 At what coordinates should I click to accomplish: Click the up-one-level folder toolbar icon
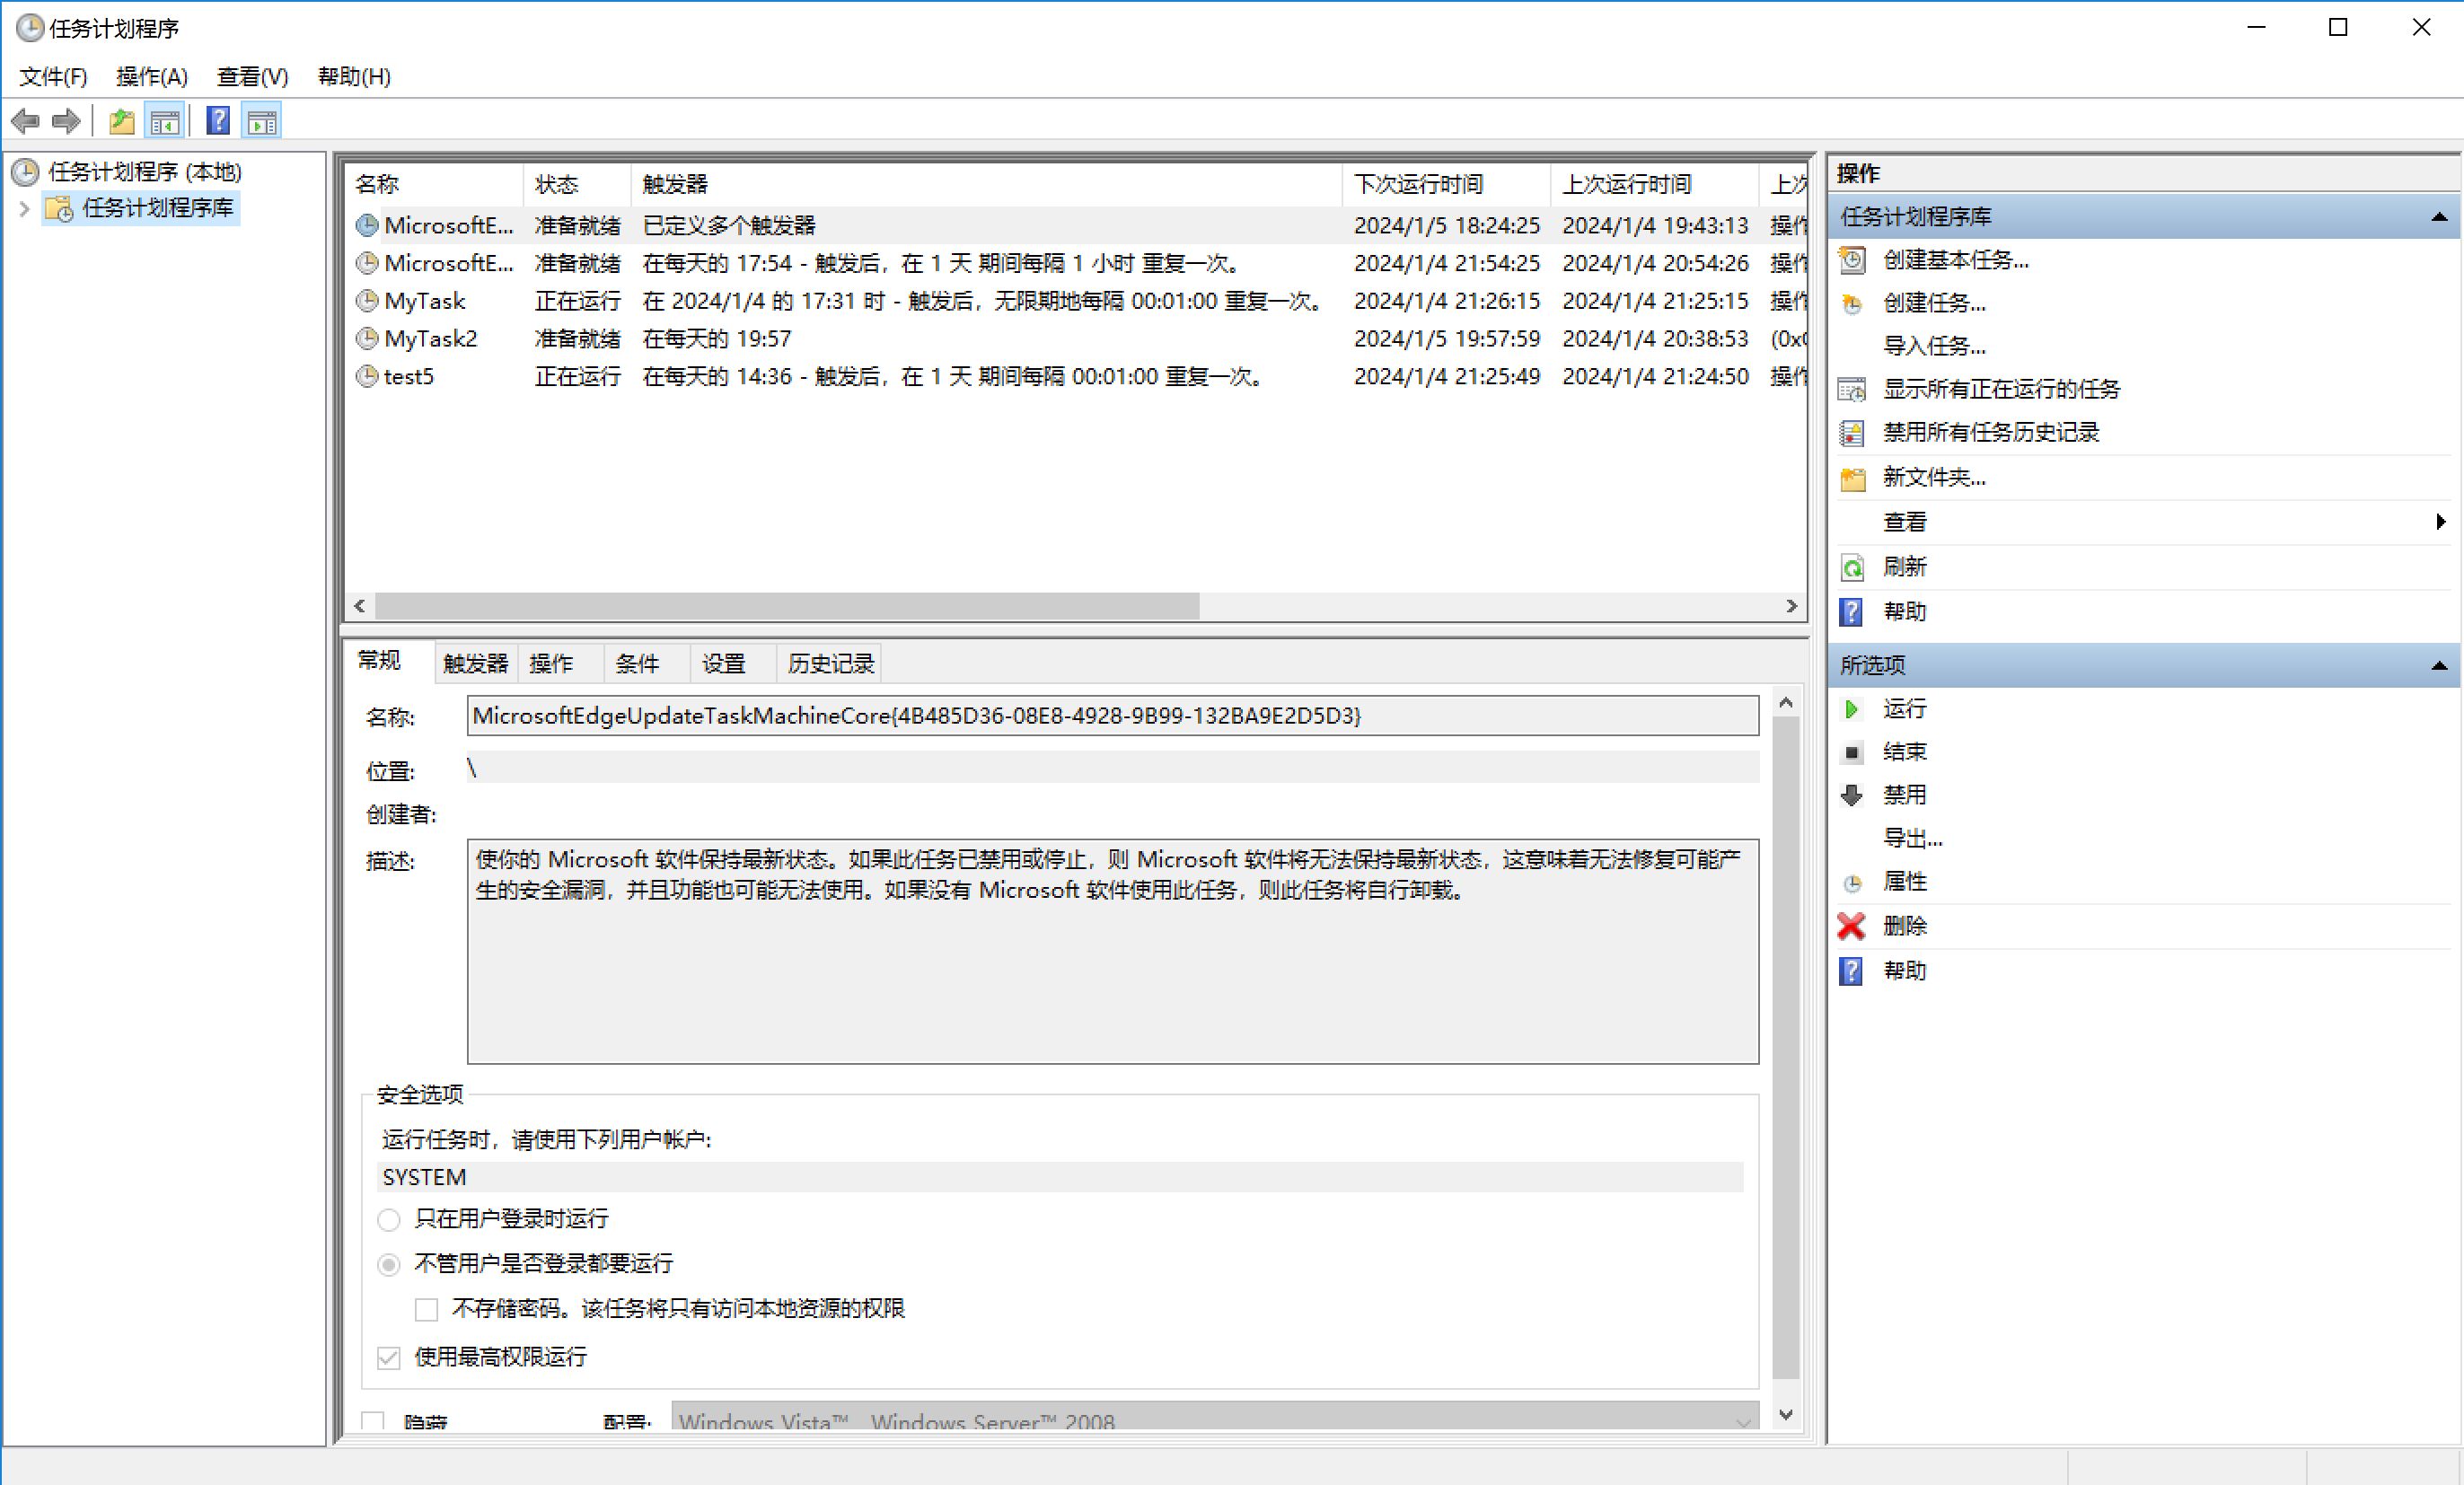coord(121,122)
